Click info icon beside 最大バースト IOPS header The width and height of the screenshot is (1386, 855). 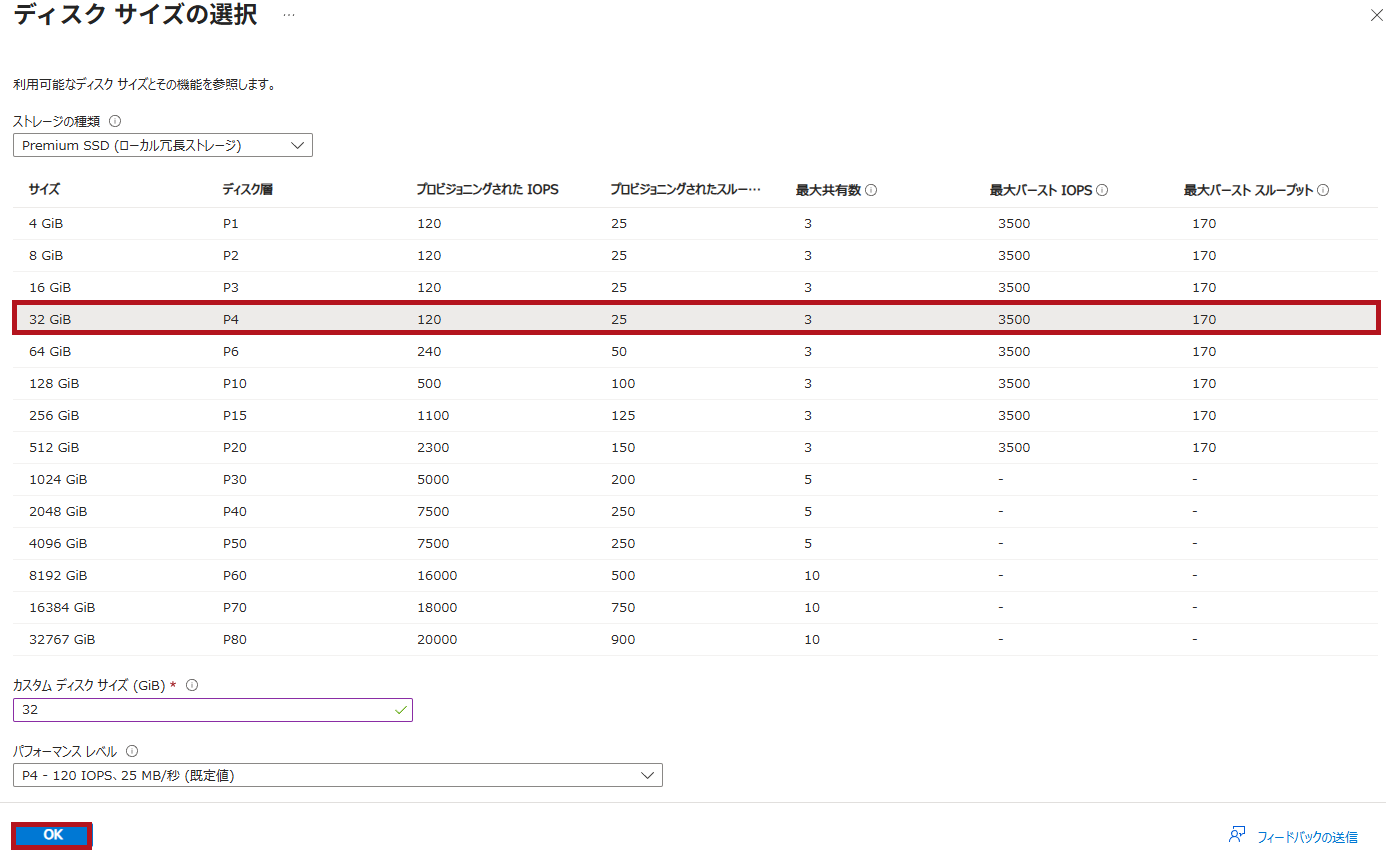[x=1102, y=190]
